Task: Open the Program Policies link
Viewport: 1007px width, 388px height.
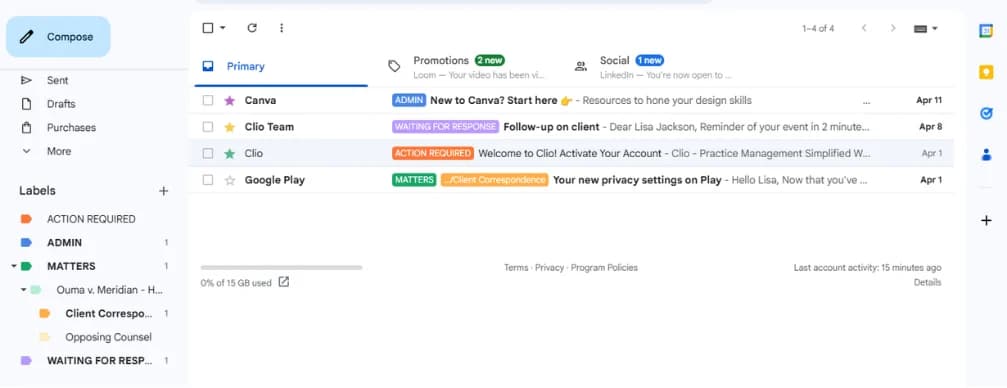Action: [x=604, y=268]
